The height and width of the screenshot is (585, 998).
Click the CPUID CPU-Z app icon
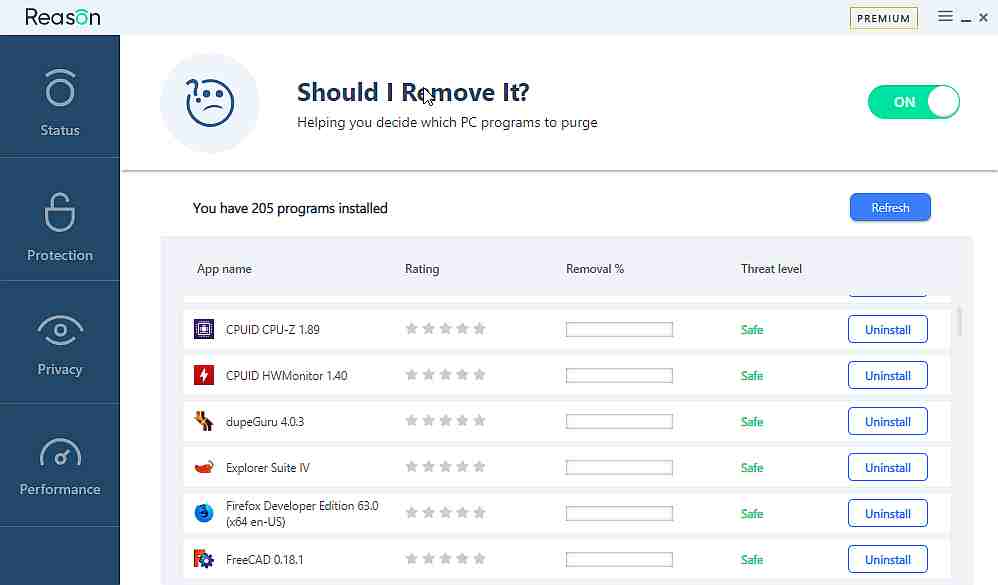click(204, 329)
